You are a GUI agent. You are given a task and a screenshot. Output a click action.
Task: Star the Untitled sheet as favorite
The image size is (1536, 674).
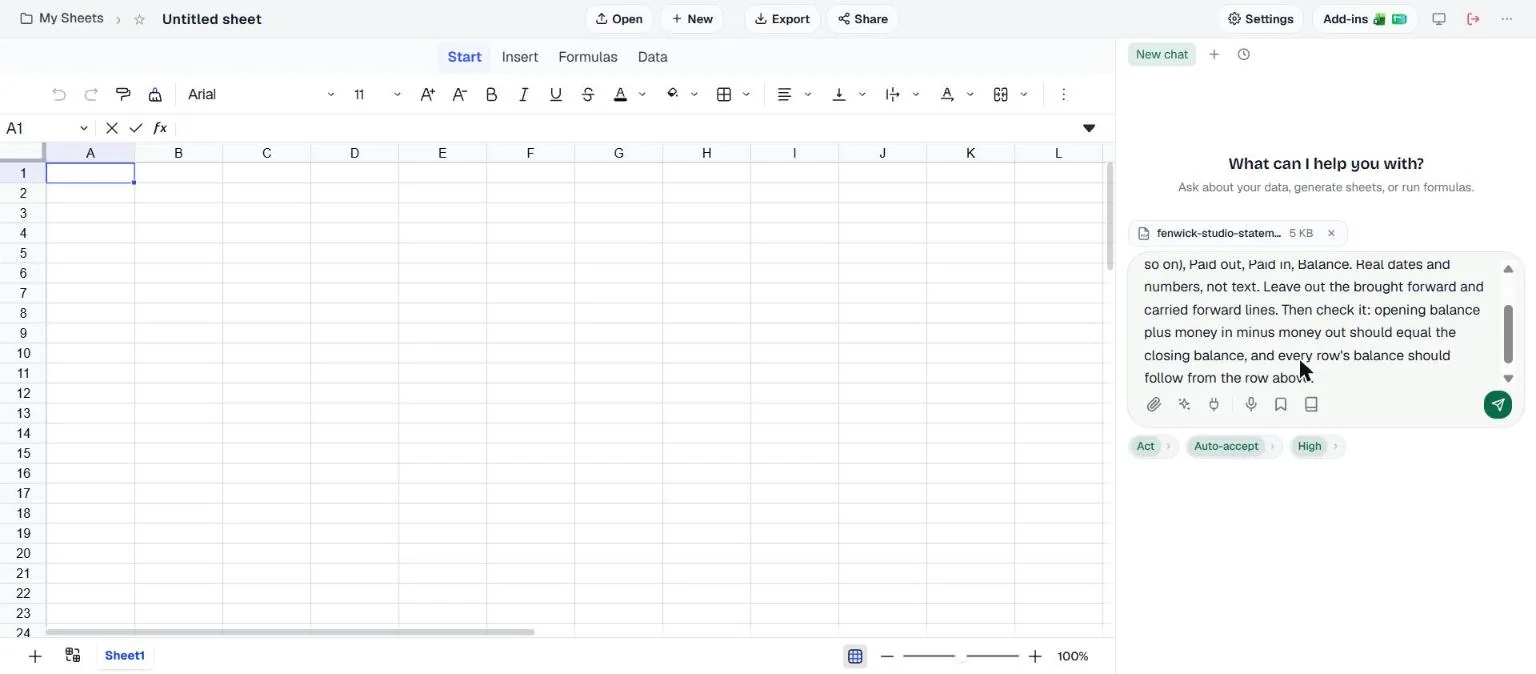tap(140, 20)
